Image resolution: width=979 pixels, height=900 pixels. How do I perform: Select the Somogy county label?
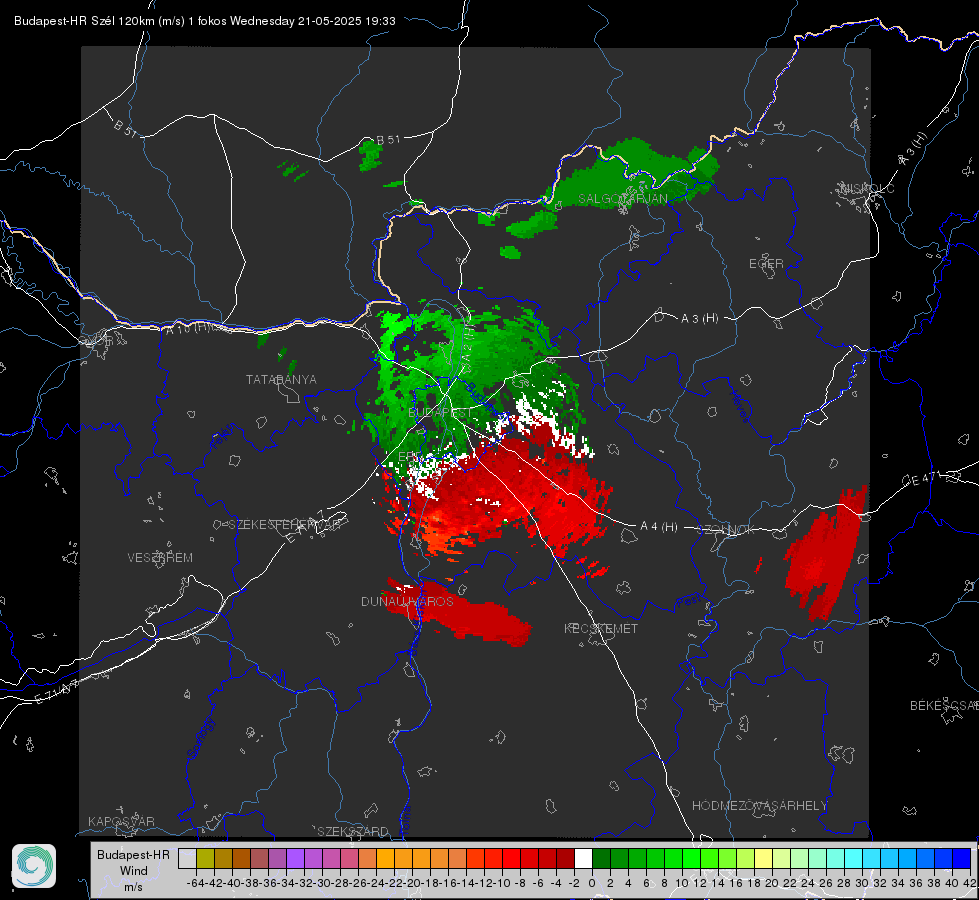[201, 737]
